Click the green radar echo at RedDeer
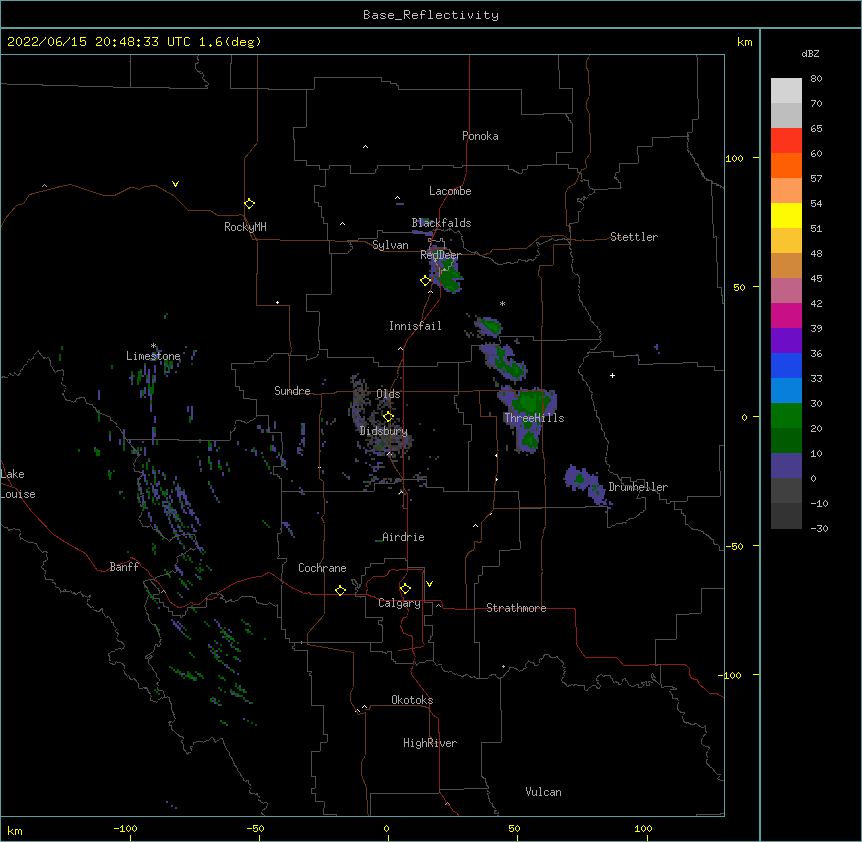Viewport: 862px width, 842px height. [x=450, y=278]
